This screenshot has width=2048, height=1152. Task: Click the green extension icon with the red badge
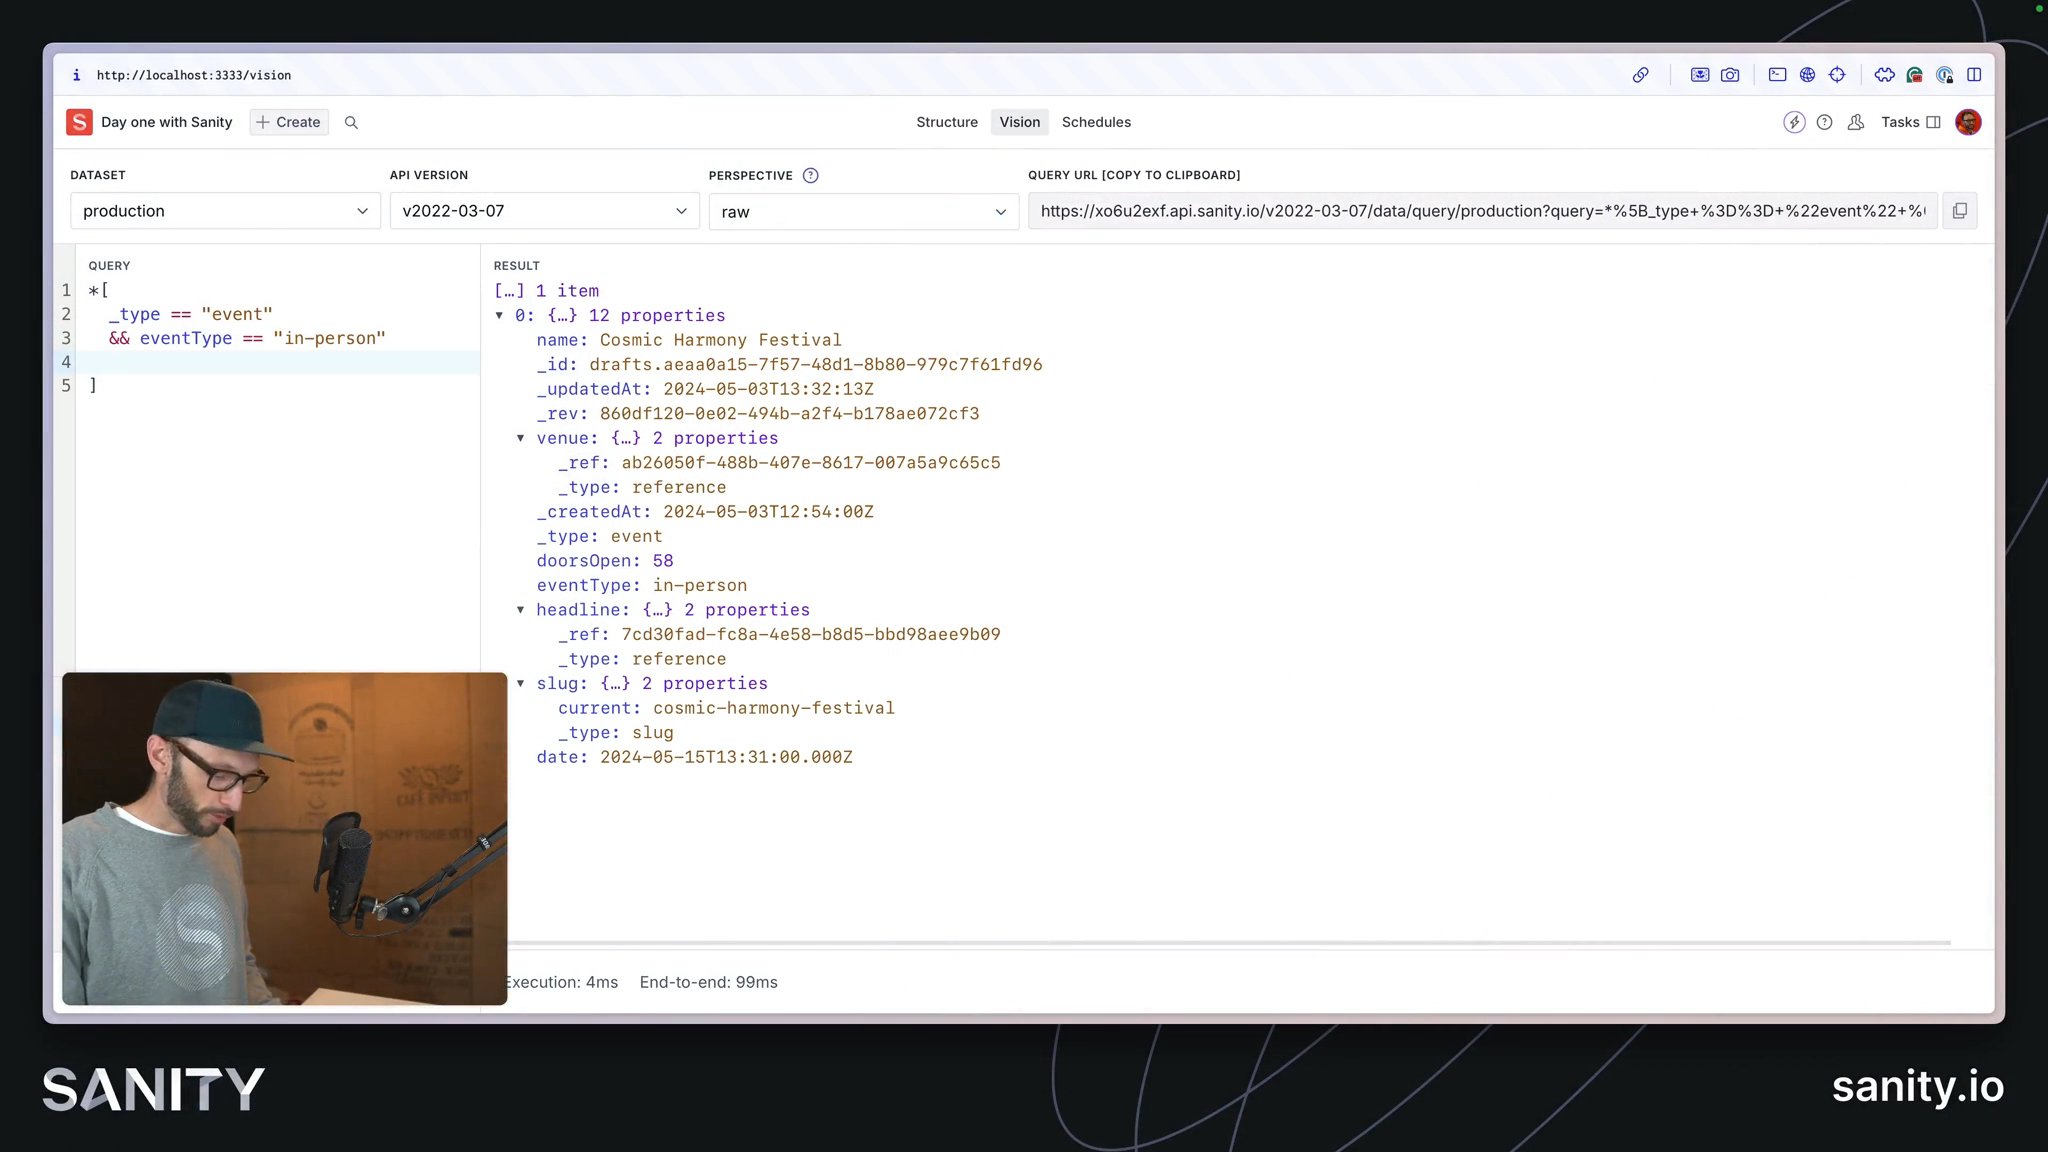point(1915,75)
